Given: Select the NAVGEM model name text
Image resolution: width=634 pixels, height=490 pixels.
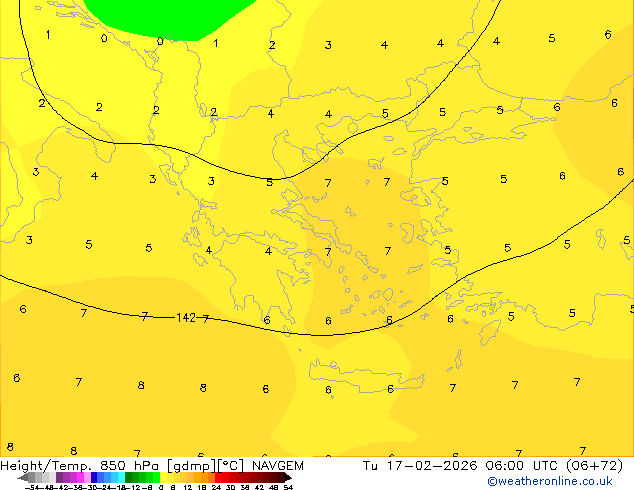Looking at the screenshot, I should coord(278,466).
